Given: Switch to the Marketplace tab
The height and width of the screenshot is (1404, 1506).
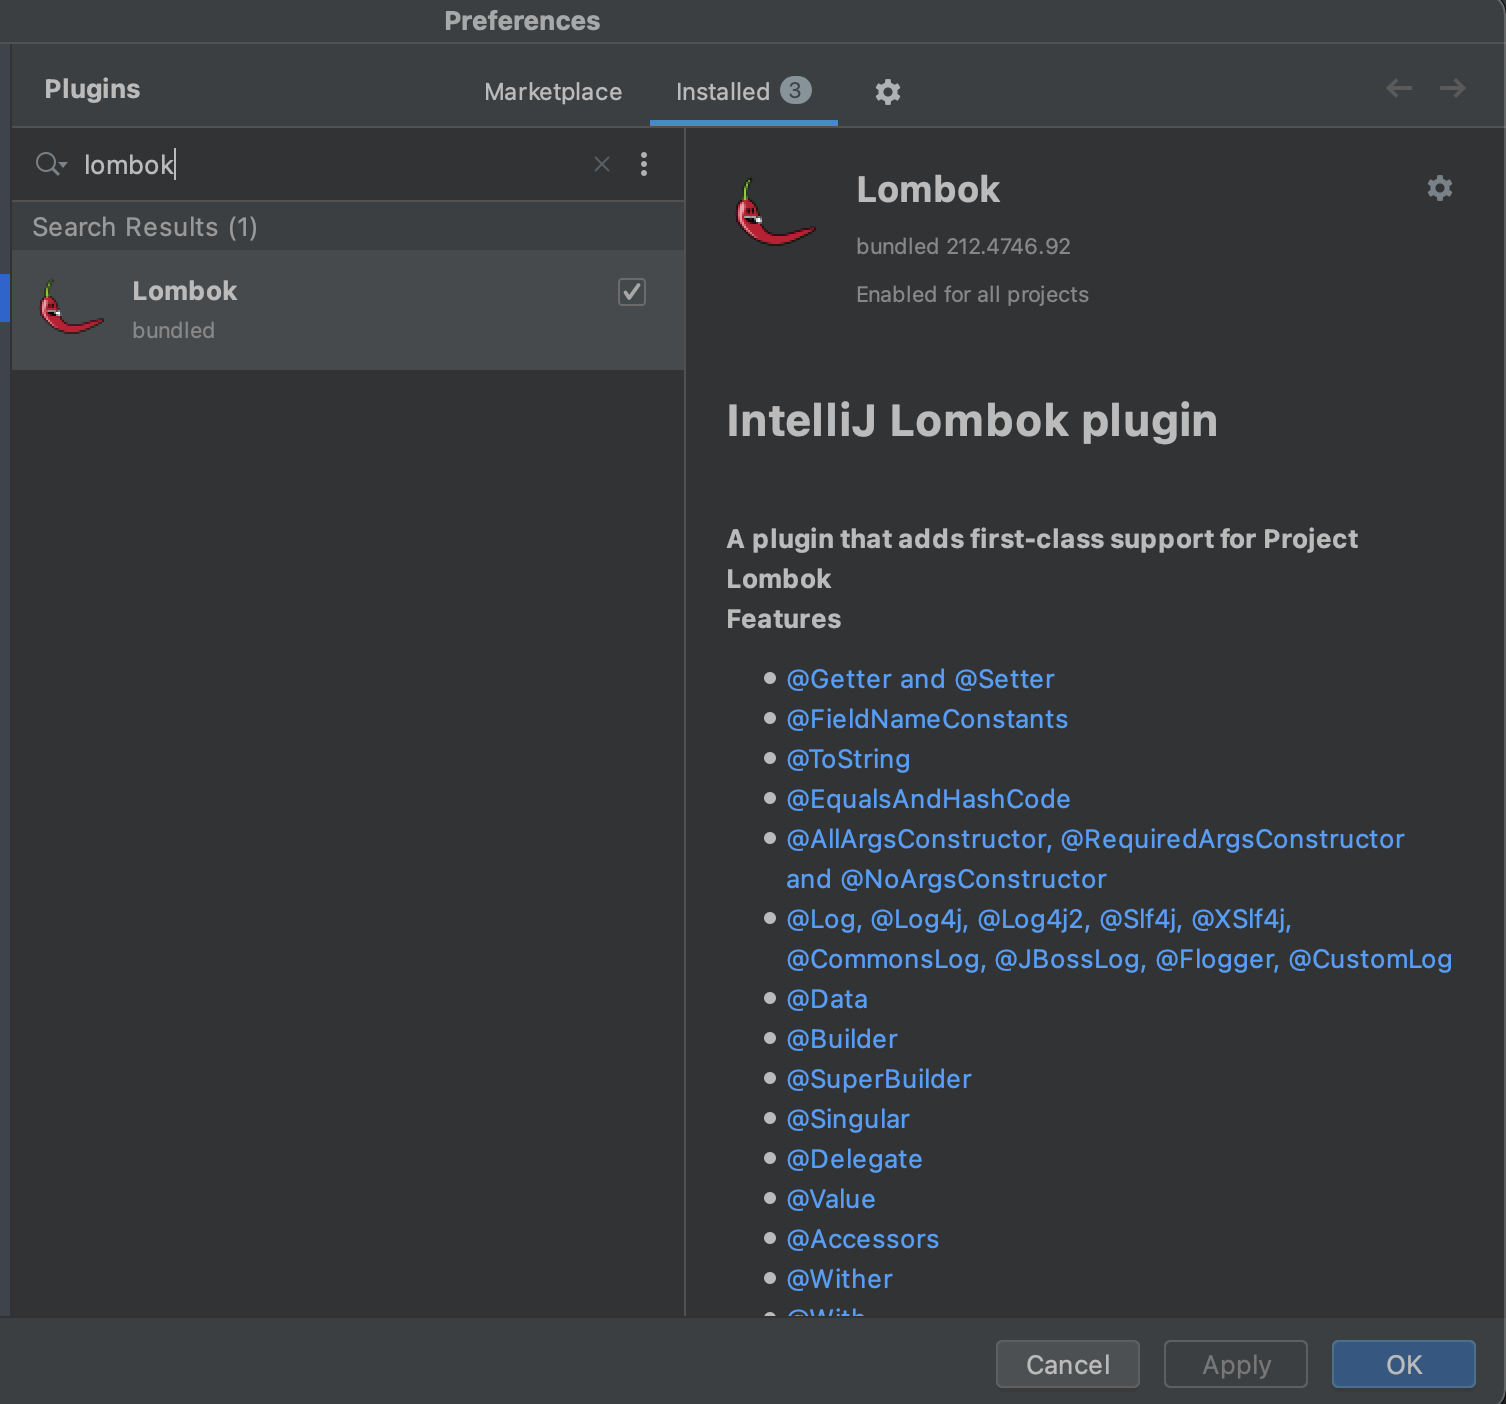Looking at the screenshot, I should (553, 92).
